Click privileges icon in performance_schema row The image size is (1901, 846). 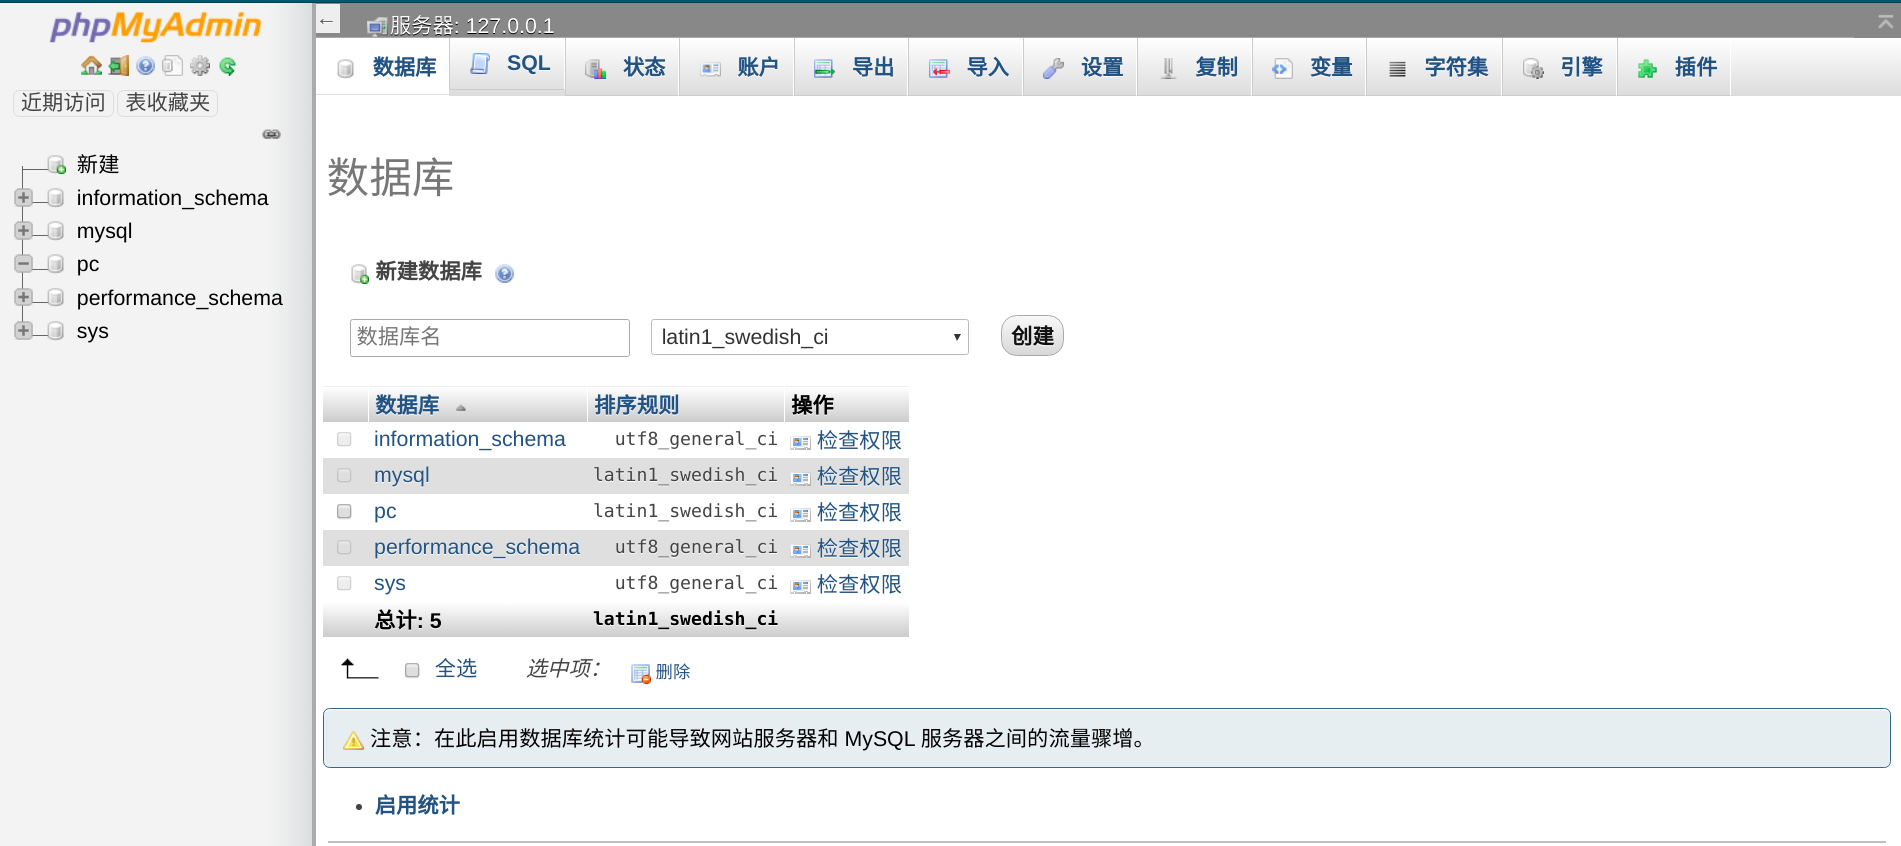coord(801,550)
